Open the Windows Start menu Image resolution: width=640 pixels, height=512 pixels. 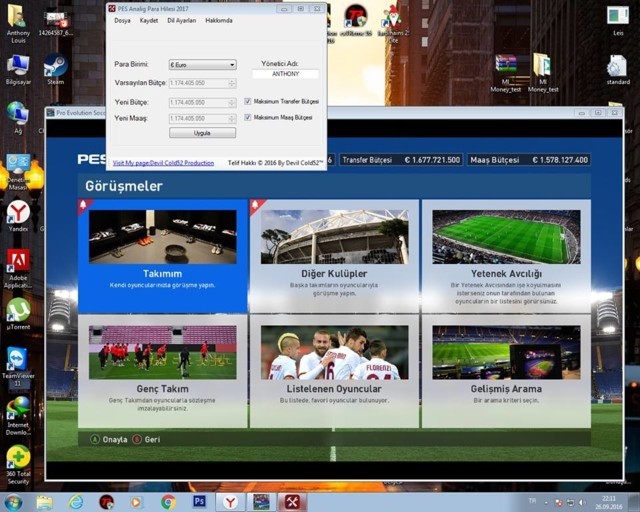[x=13, y=502]
